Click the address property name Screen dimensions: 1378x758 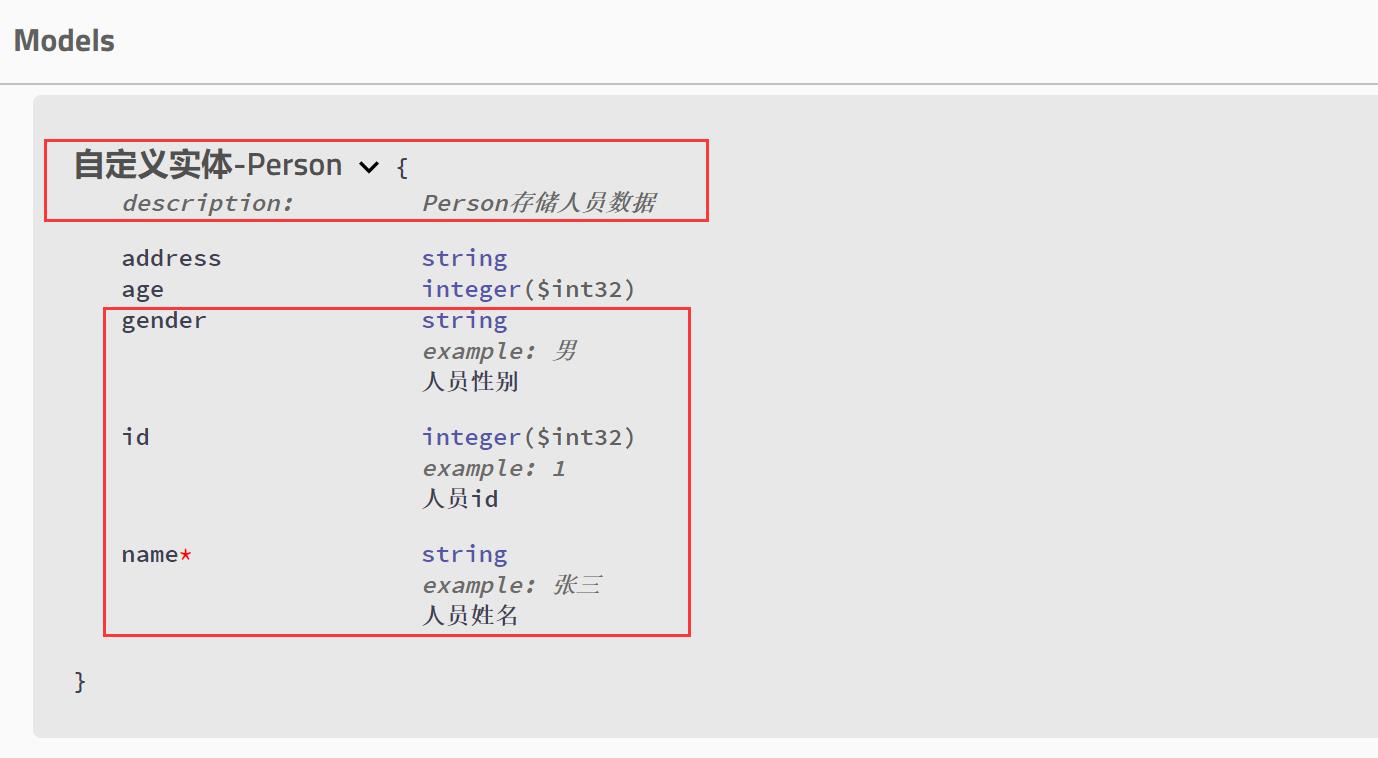tap(171, 258)
